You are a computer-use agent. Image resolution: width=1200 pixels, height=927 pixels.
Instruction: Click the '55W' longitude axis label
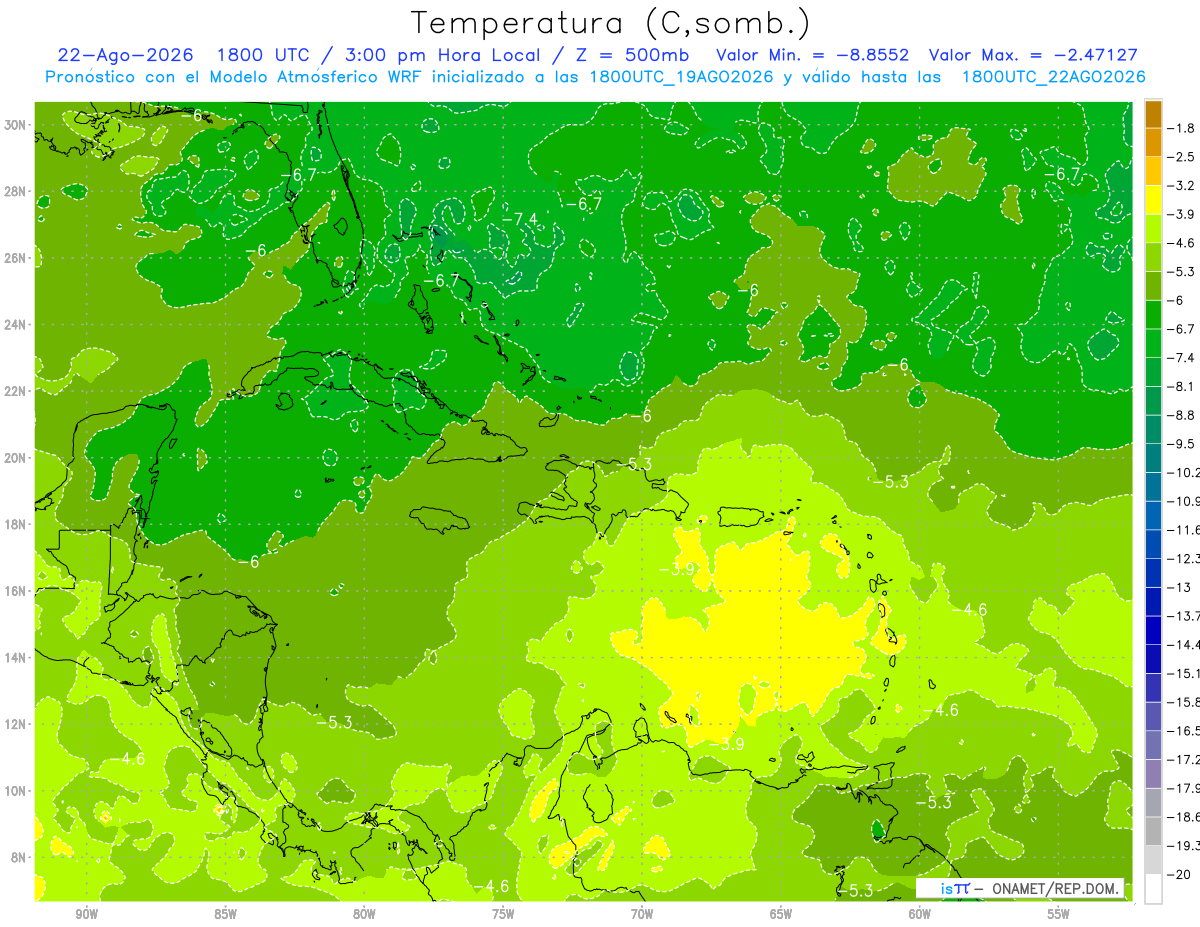(x=1059, y=914)
